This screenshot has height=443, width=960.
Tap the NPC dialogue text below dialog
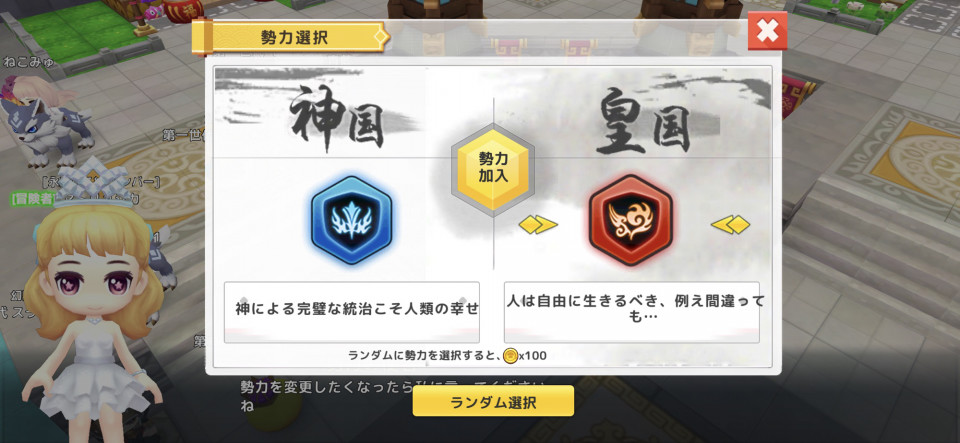(392, 396)
